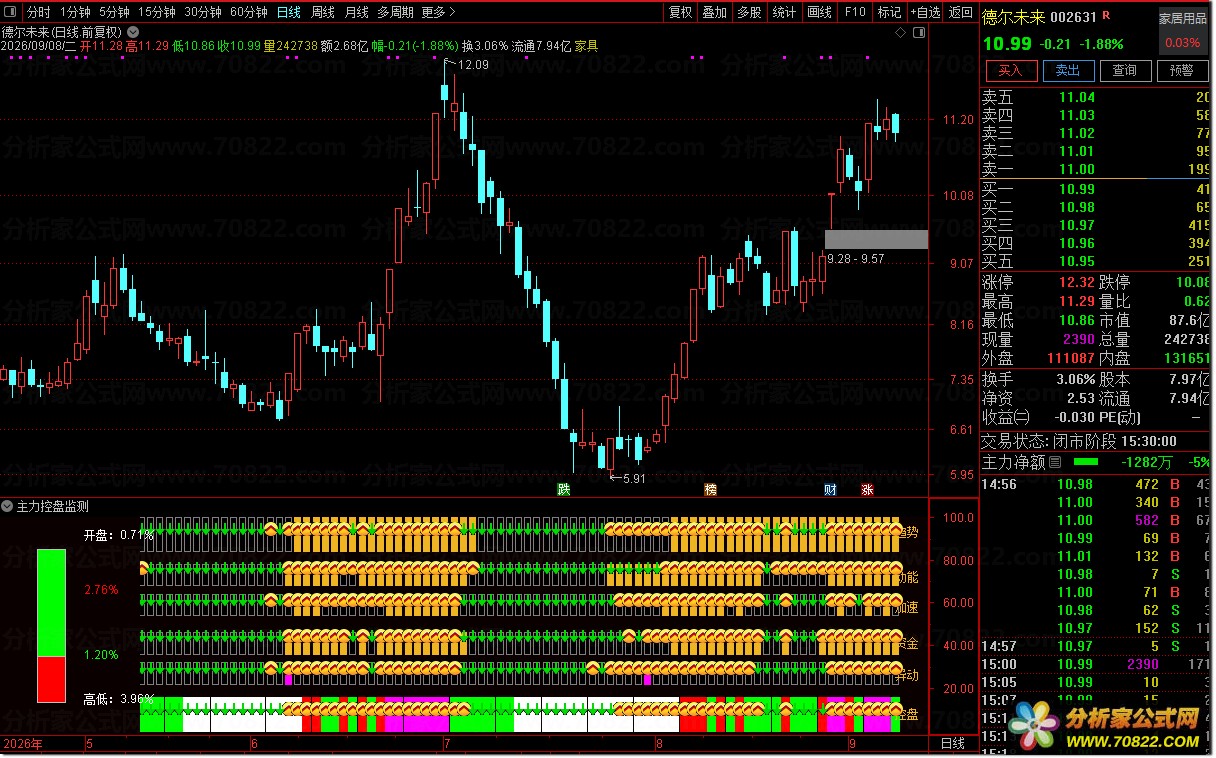Click the square icon beside the diamond
The height and width of the screenshot is (758, 1216).
(x=917, y=33)
